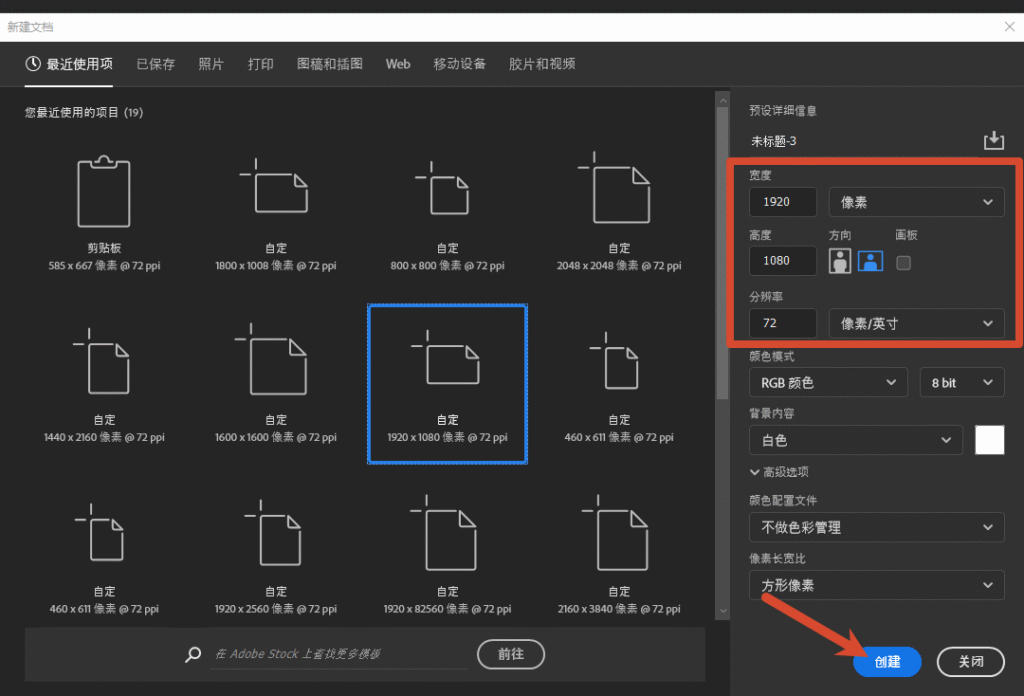Switch to the 已保存 tab
The height and width of the screenshot is (696, 1024).
click(x=155, y=64)
